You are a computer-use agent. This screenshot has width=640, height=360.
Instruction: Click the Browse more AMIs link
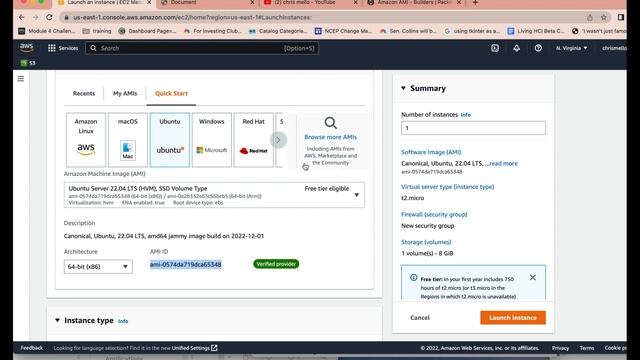(331, 137)
